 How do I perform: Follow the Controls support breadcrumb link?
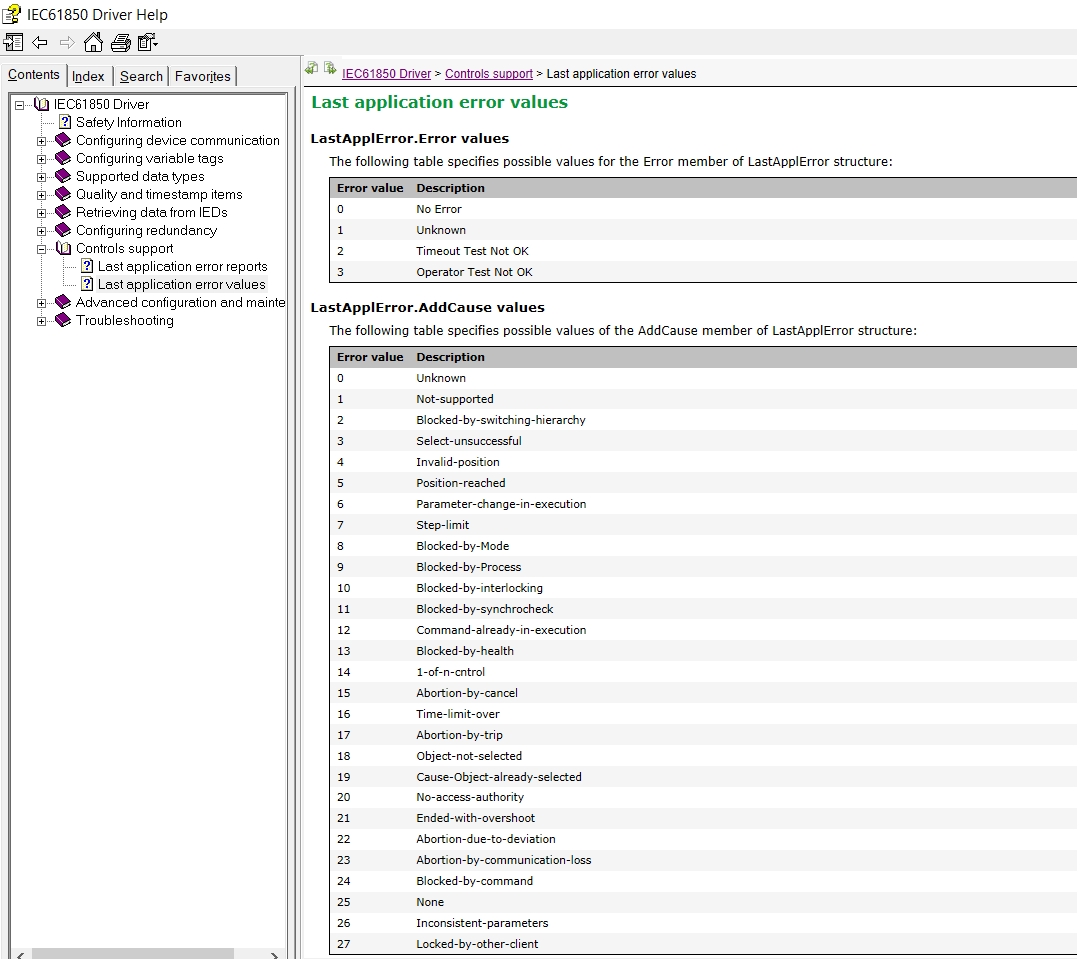pyautogui.click(x=488, y=74)
